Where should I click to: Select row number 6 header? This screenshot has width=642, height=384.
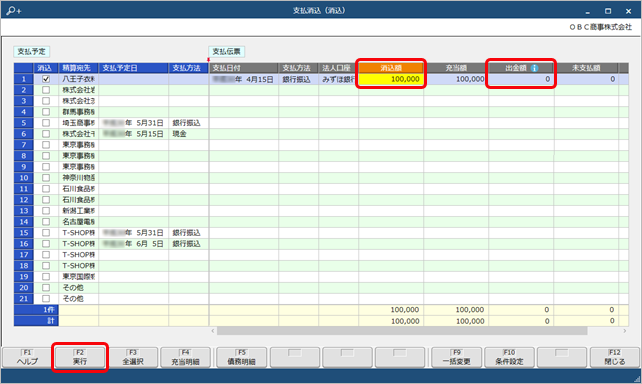pos(24,134)
